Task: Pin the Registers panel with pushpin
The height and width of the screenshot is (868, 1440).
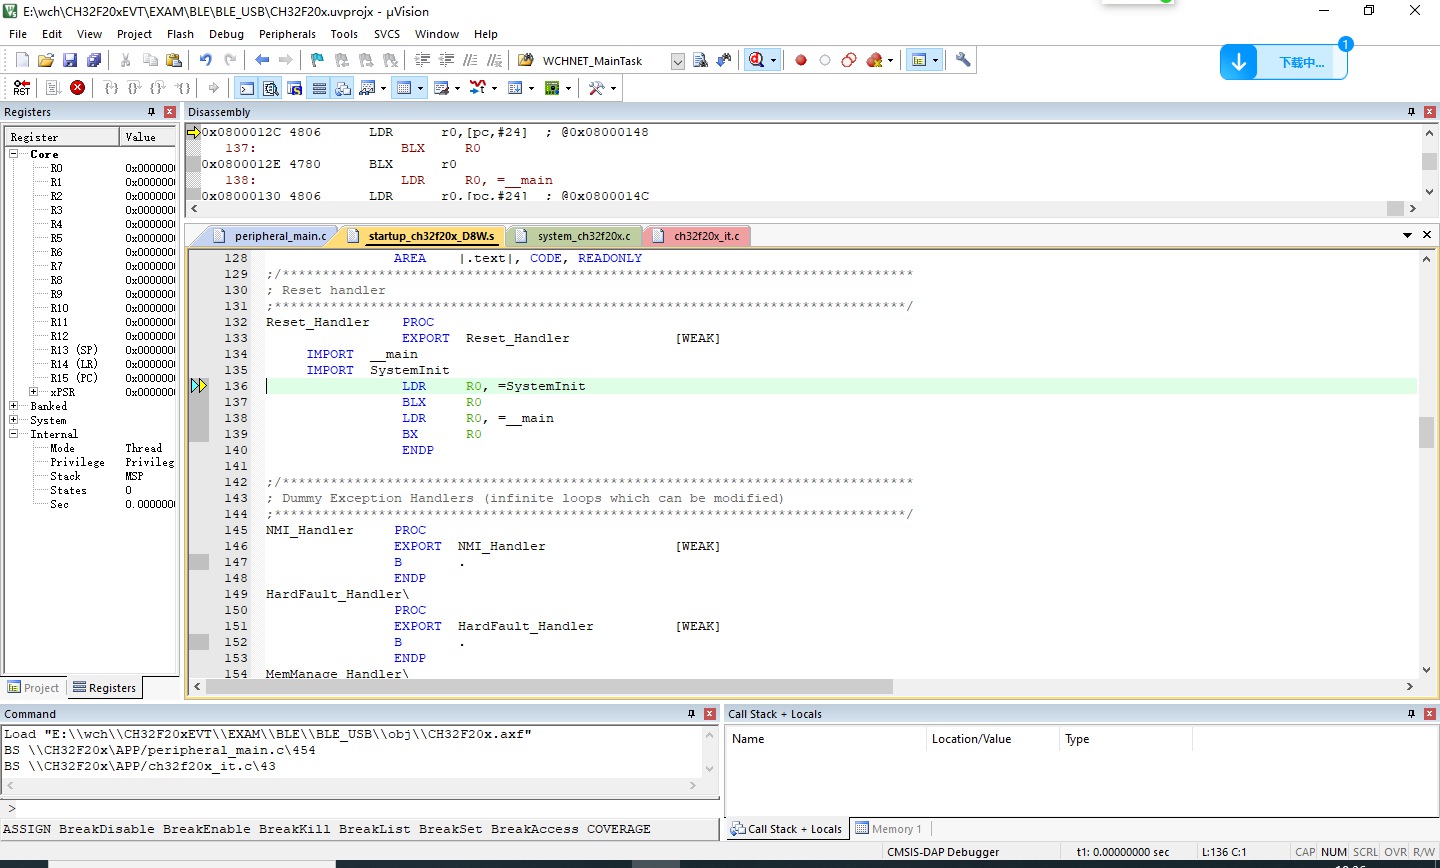Action: click(x=151, y=112)
